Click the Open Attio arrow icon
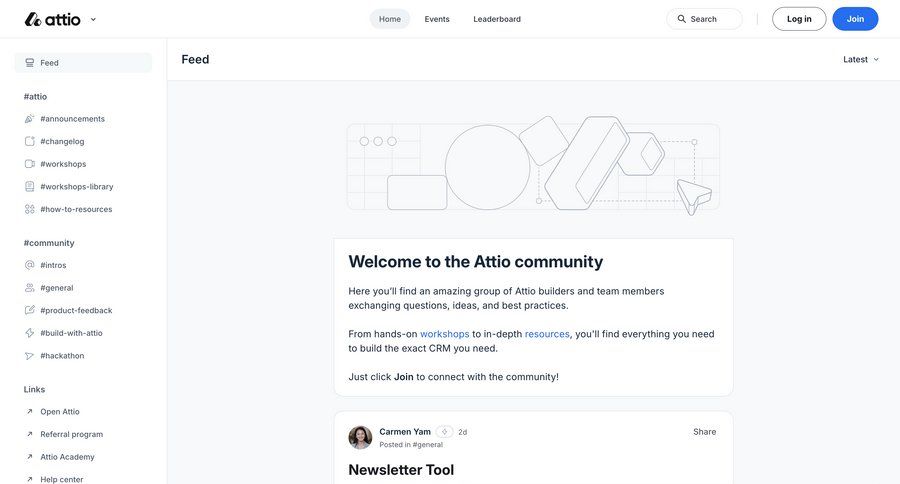Screen dimensions: 900x484 click(30, 412)
